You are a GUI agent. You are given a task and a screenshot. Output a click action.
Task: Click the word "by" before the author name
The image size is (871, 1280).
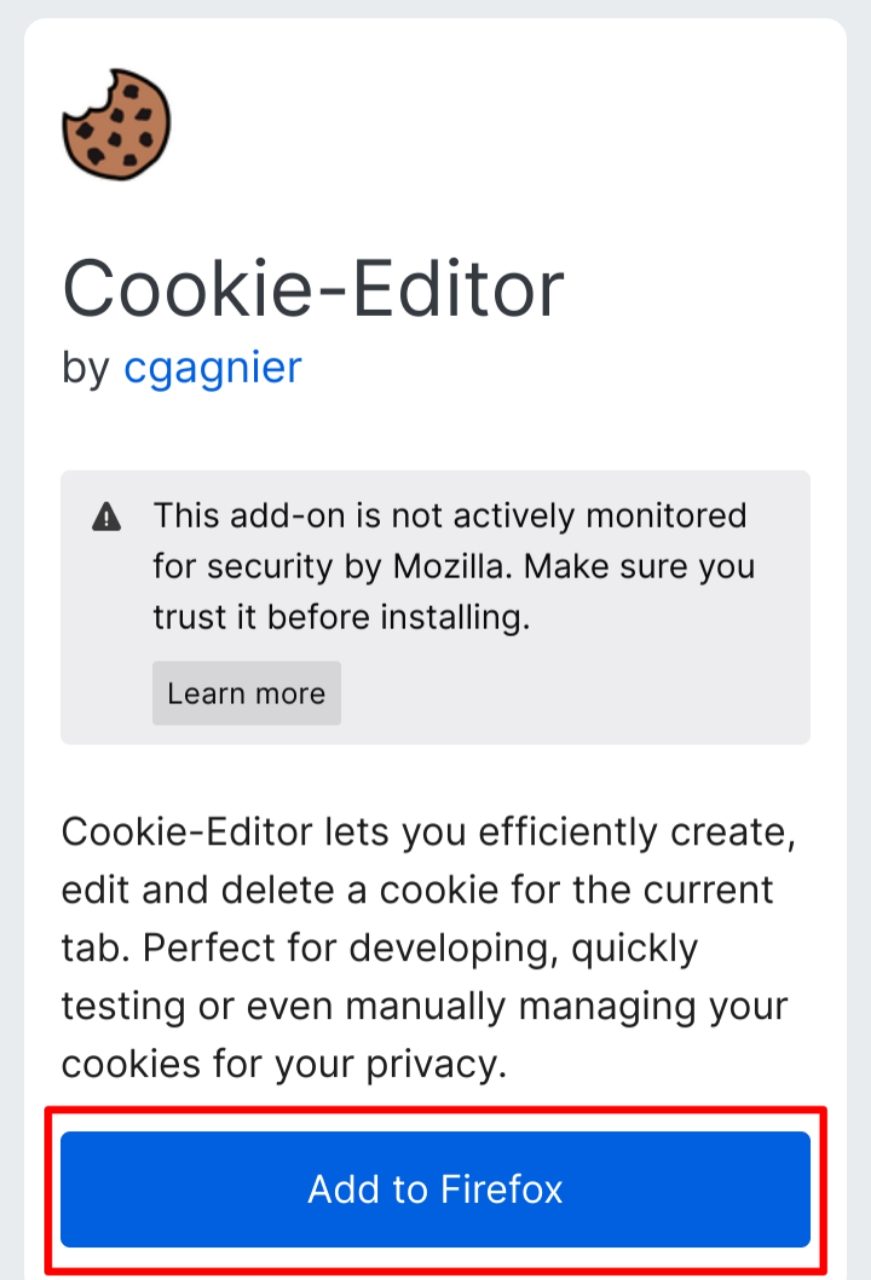click(85, 368)
